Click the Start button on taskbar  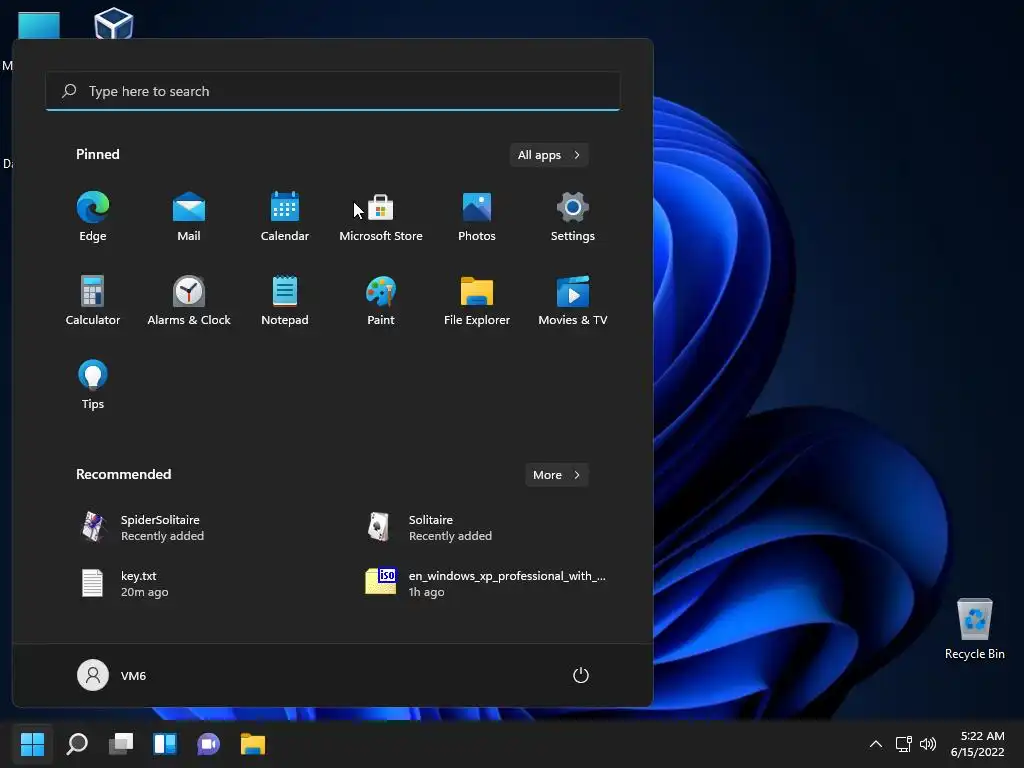[x=32, y=744]
